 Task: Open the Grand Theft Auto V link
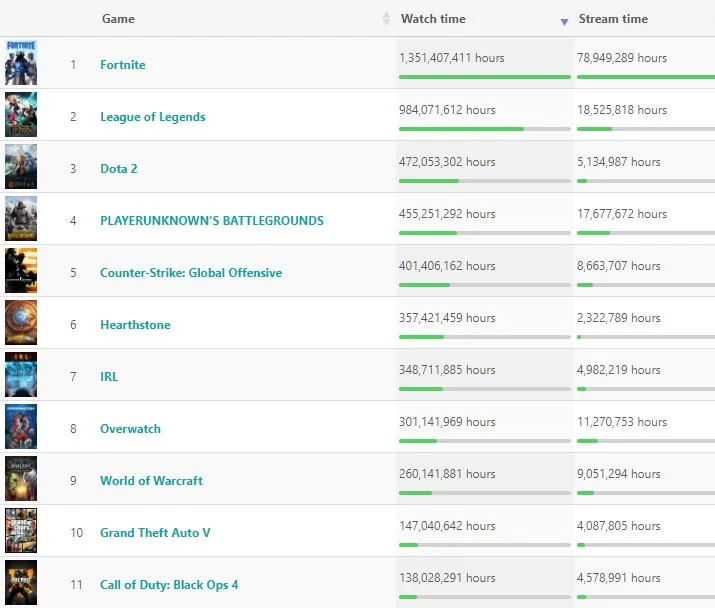[x=155, y=533]
